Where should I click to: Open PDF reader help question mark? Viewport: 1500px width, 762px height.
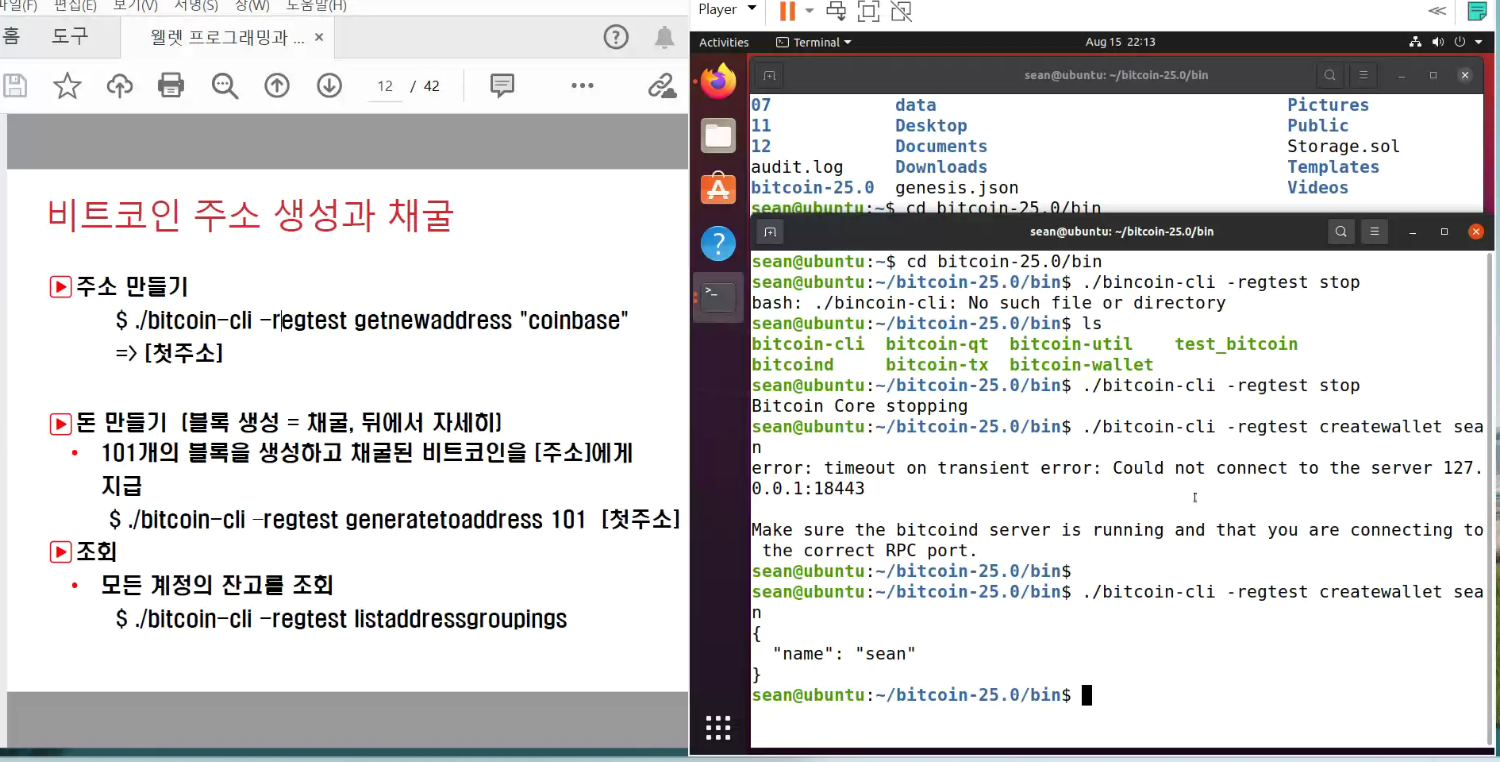click(x=616, y=38)
